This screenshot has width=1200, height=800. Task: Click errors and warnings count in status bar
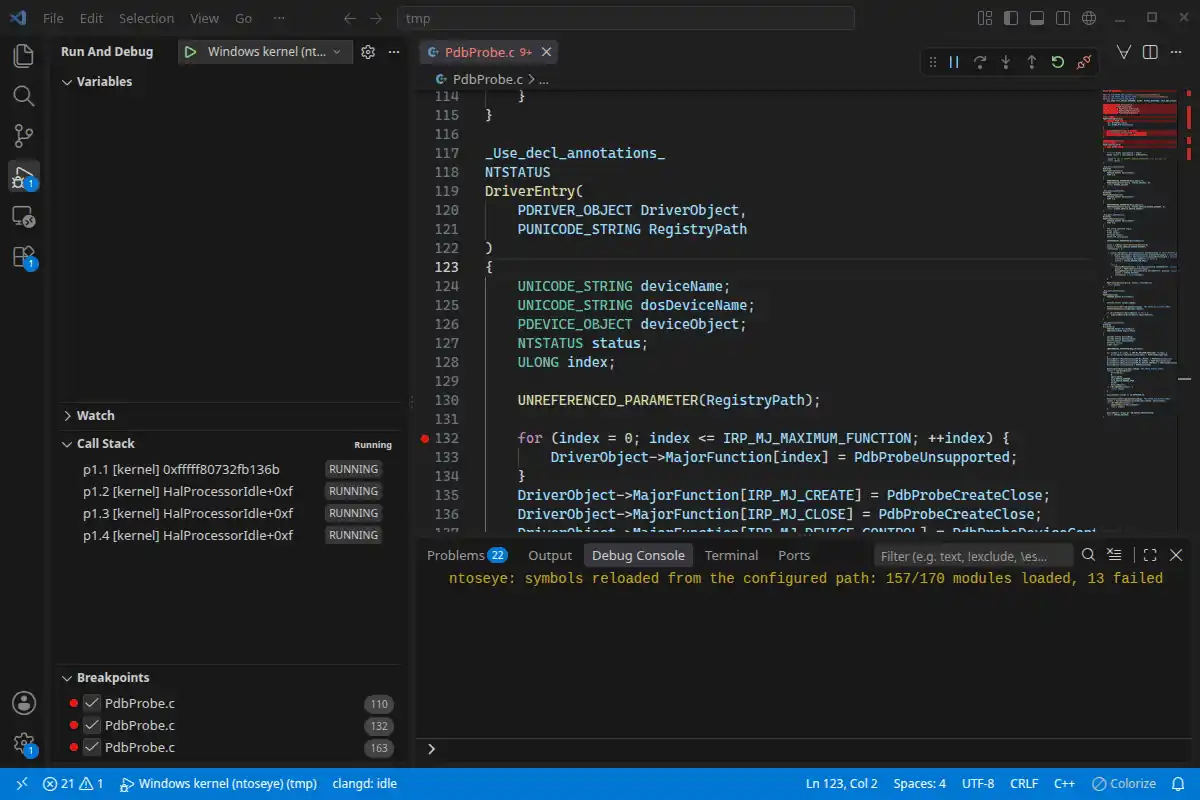click(73, 784)
